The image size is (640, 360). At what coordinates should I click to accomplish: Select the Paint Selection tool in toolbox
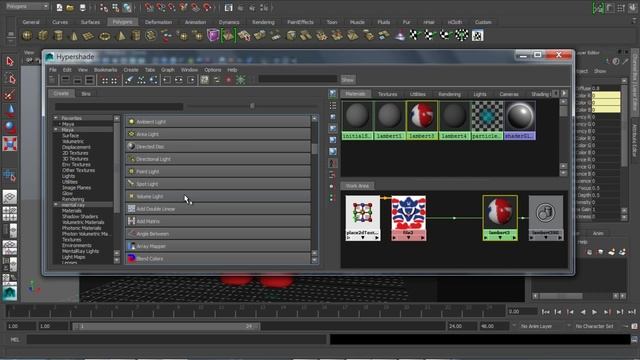pyautogui.click(x=10, y=95)
